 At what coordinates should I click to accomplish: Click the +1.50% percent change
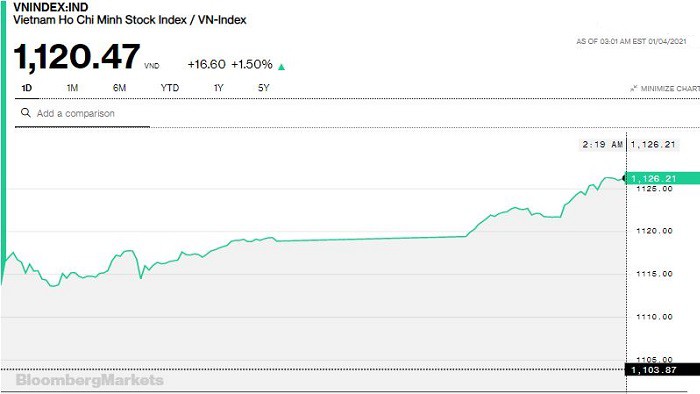tap(252, 65)
